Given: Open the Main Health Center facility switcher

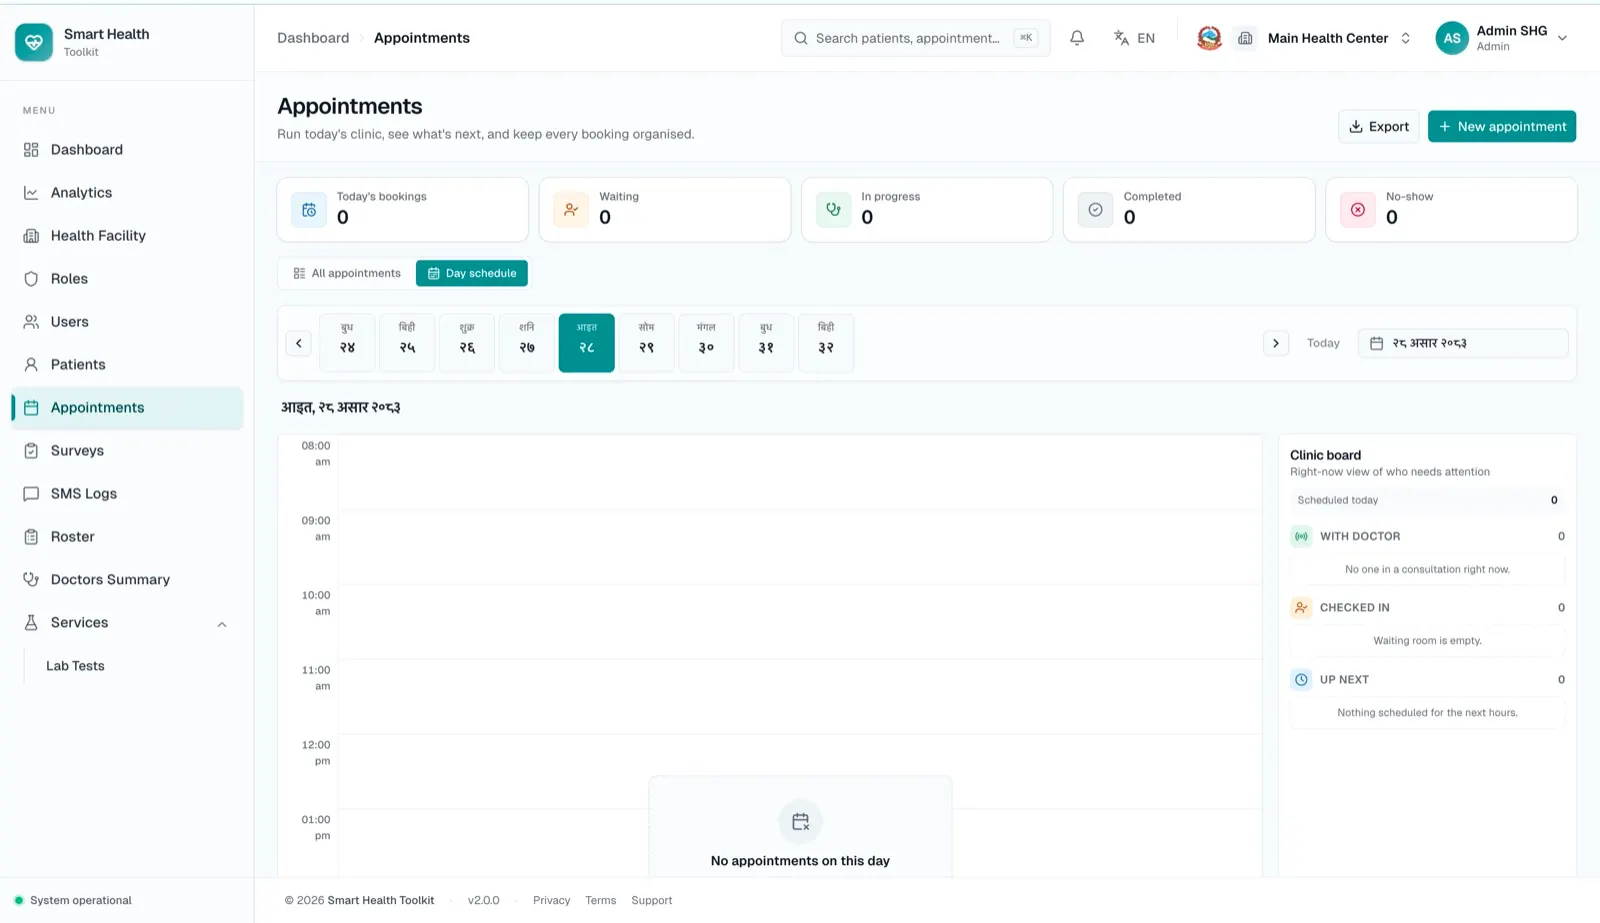Looking at the screenshot, I should click(1327, 38).
